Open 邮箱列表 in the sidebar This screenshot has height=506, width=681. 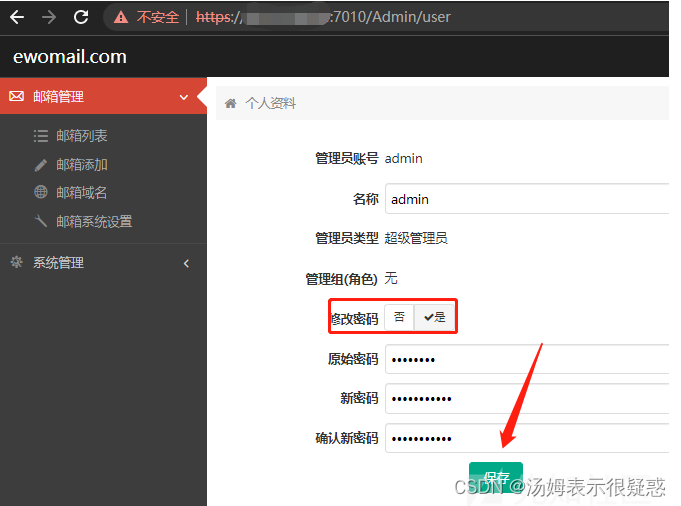point(82,136)
